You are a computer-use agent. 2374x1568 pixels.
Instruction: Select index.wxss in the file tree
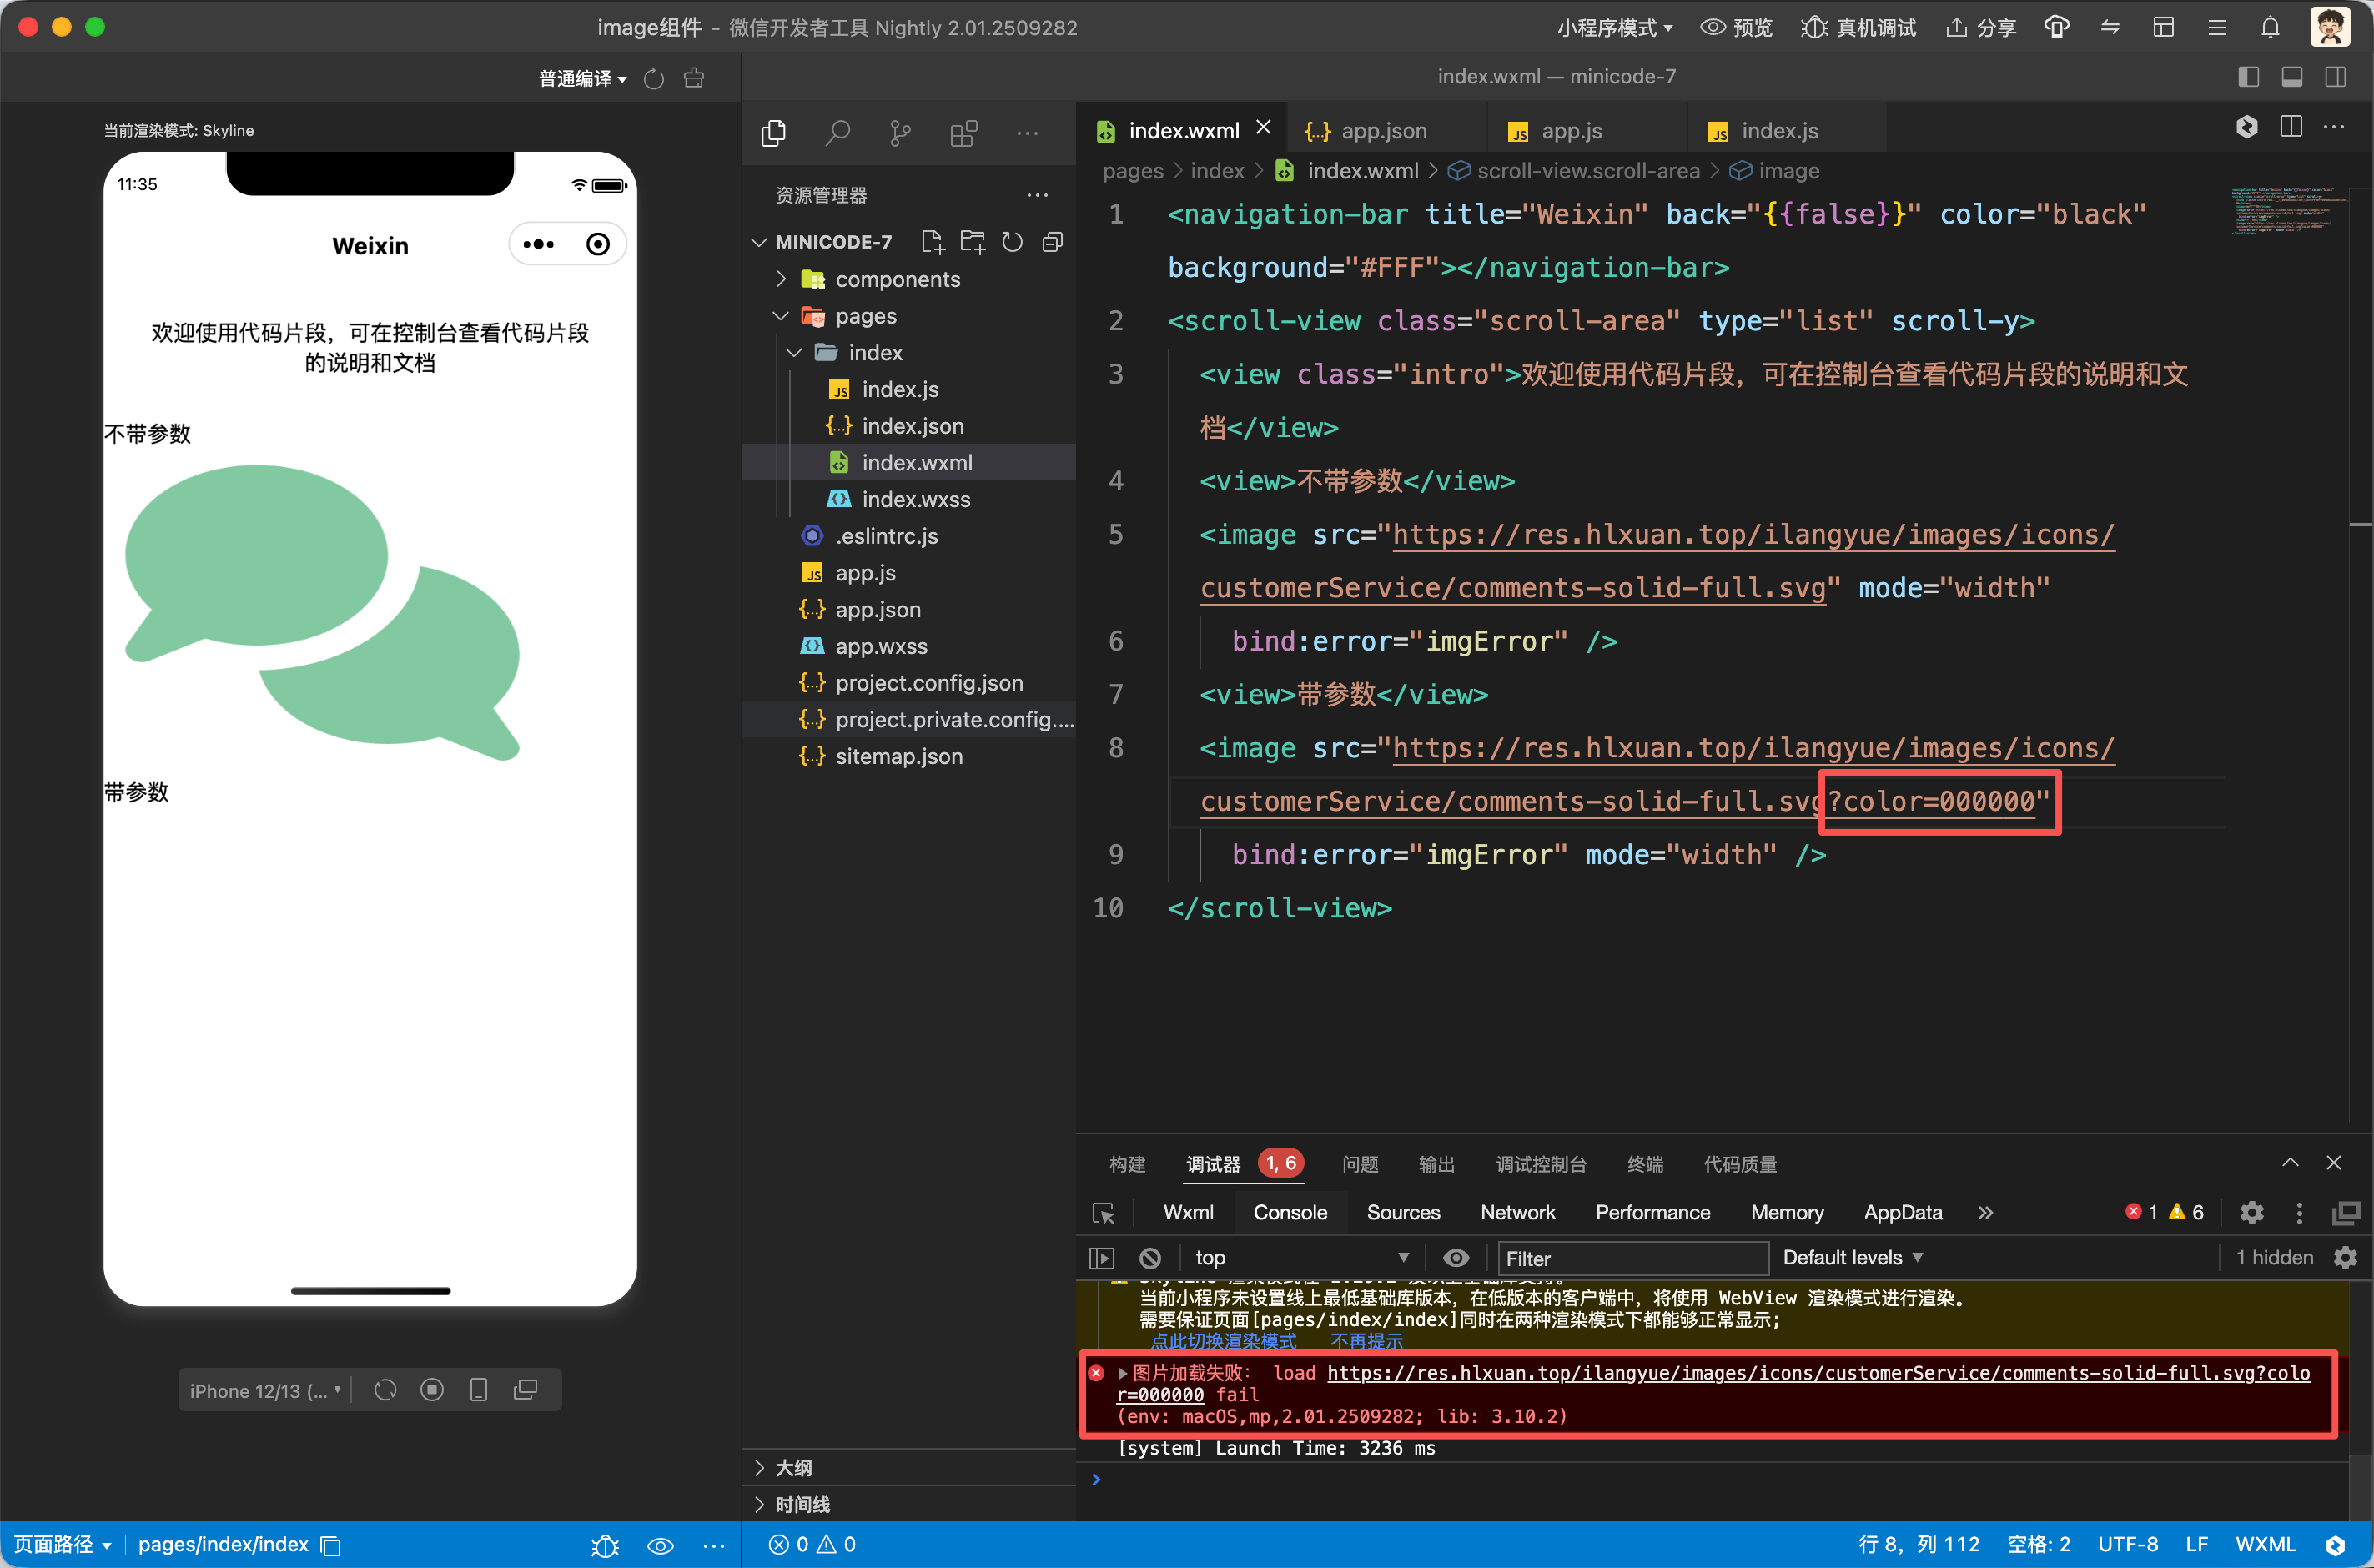[915, 499]
